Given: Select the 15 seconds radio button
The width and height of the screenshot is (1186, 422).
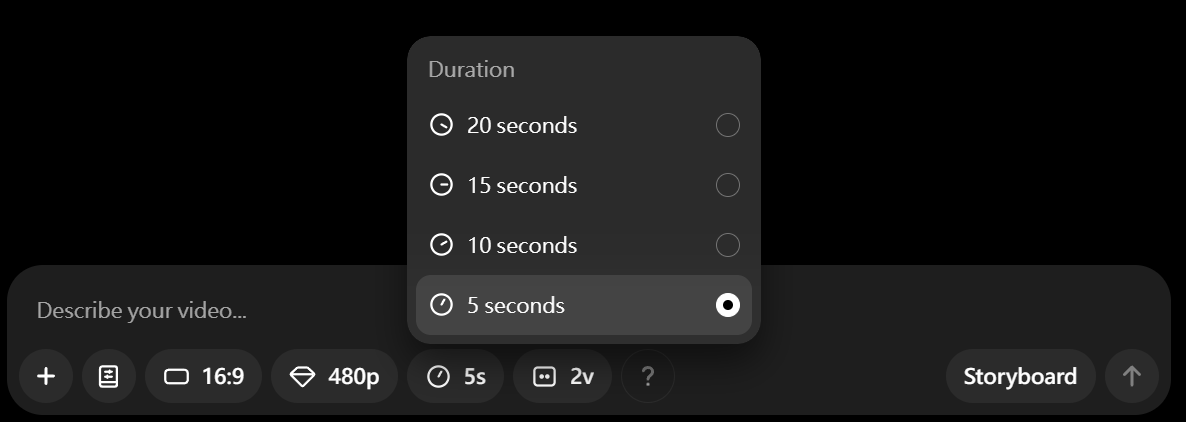Looking at the screenshot, I should (x=728, y=185).
